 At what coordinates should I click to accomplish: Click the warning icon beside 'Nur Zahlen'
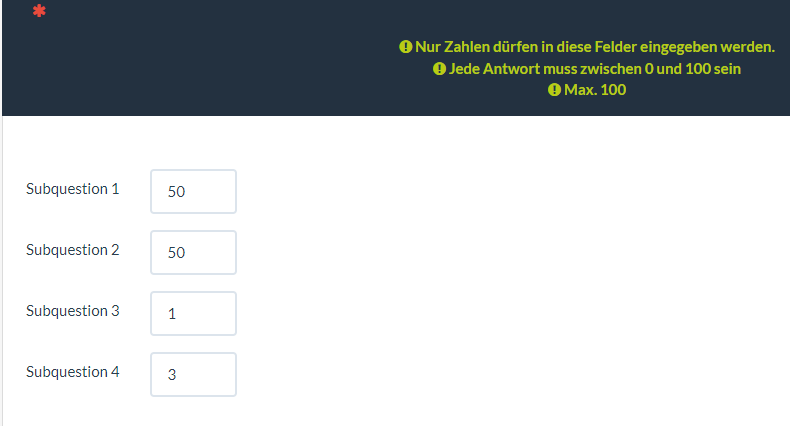[x=405, y=47]
